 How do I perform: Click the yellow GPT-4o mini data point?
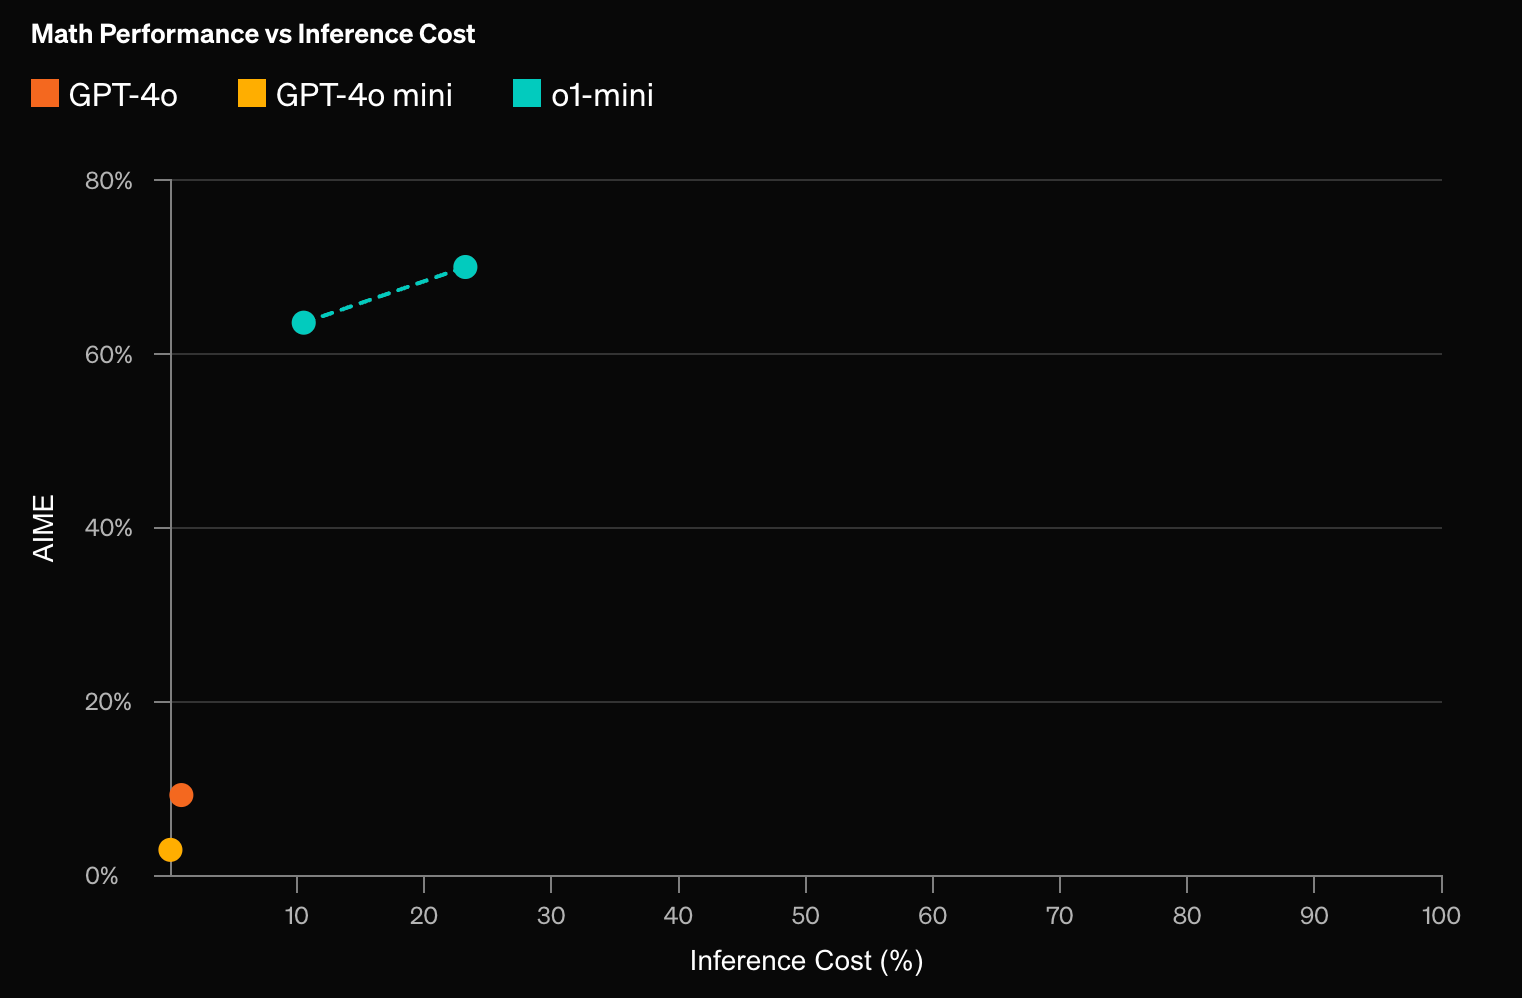[x=170, y=850]
